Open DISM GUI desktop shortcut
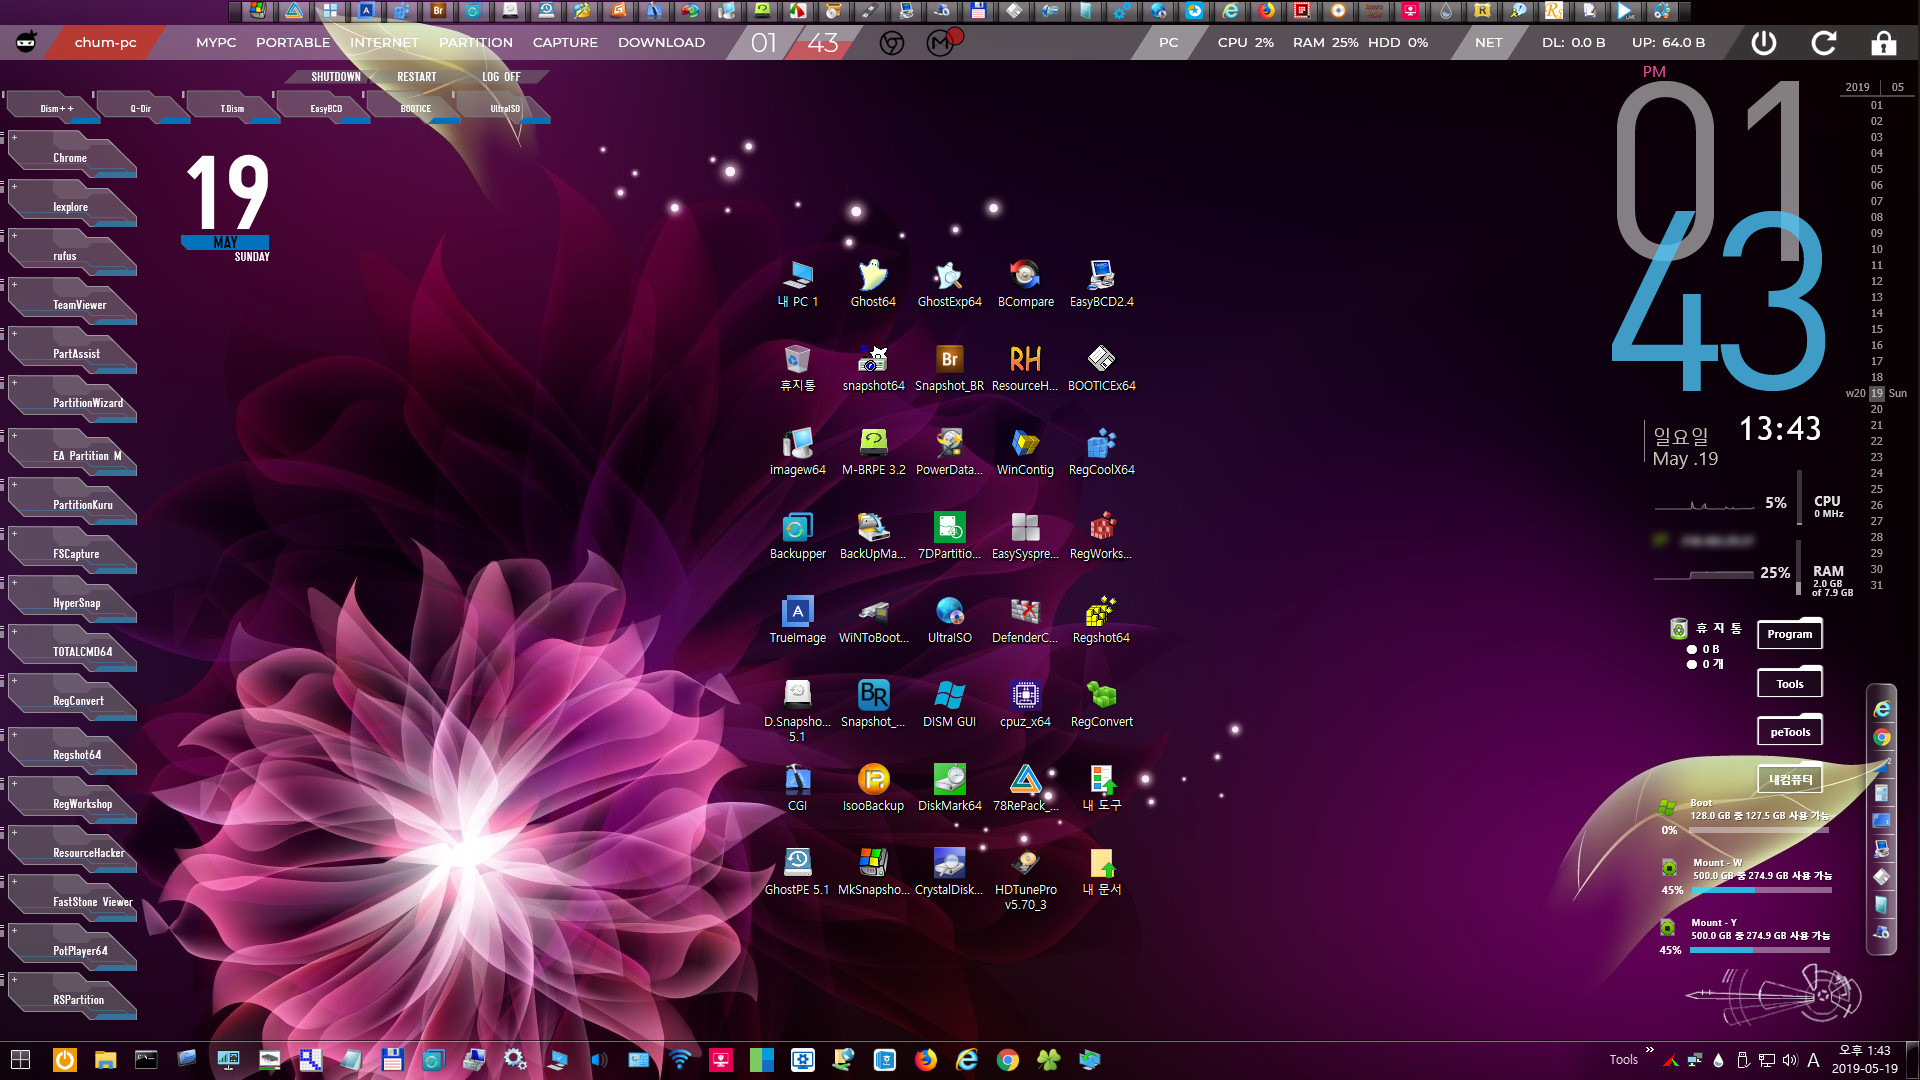Viewport: 1920px width, 1080px height. tap(949, 704)
